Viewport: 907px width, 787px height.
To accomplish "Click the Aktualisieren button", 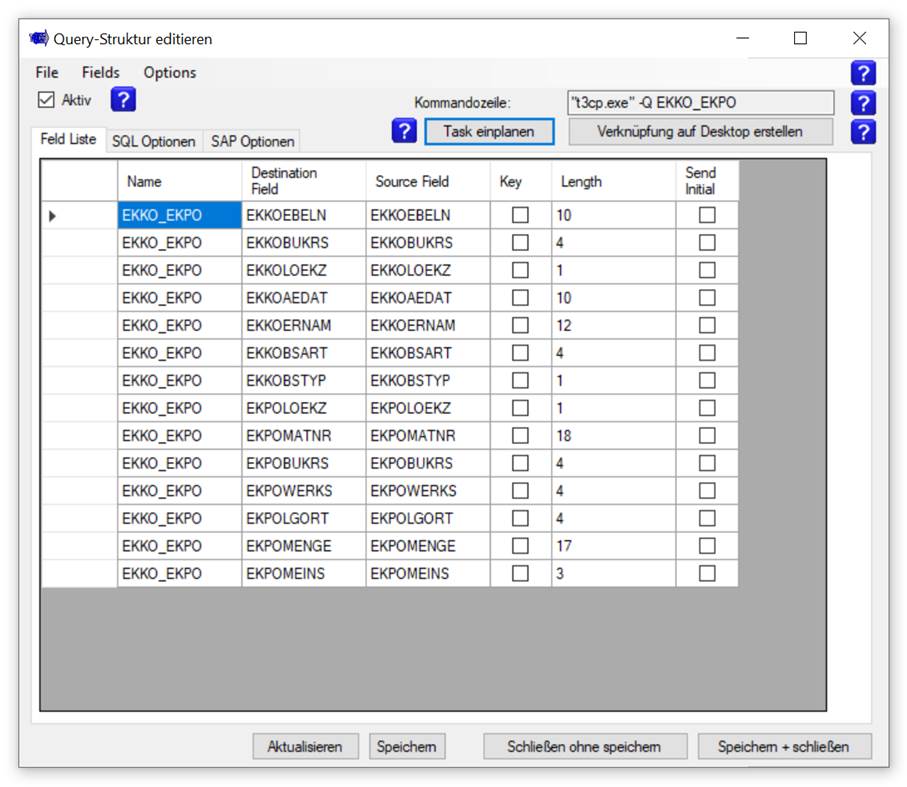I will pyautogui.click(x=305, y=747).
